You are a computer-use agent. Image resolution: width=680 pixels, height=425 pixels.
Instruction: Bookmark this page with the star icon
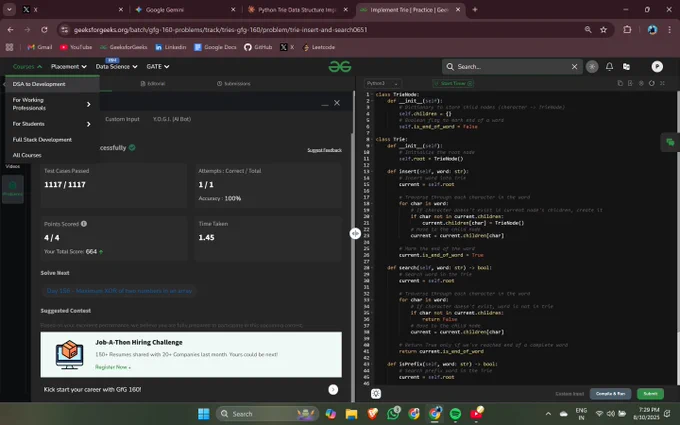[603, 29]
